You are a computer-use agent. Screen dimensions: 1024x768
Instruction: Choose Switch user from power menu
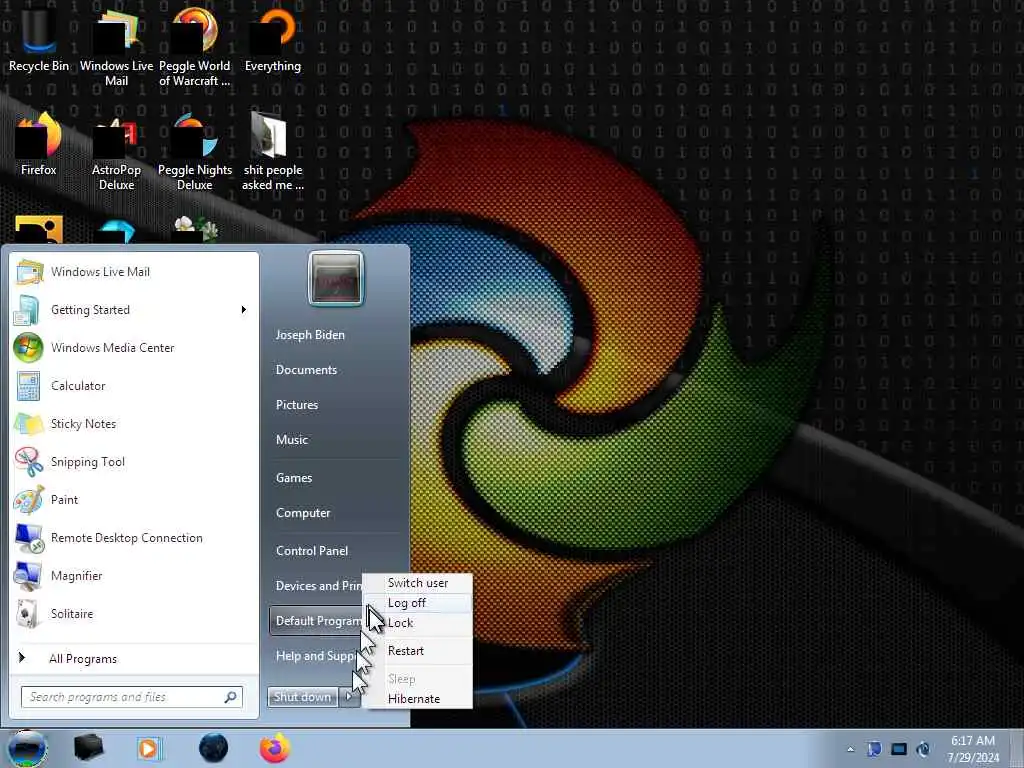click(418, 583)
